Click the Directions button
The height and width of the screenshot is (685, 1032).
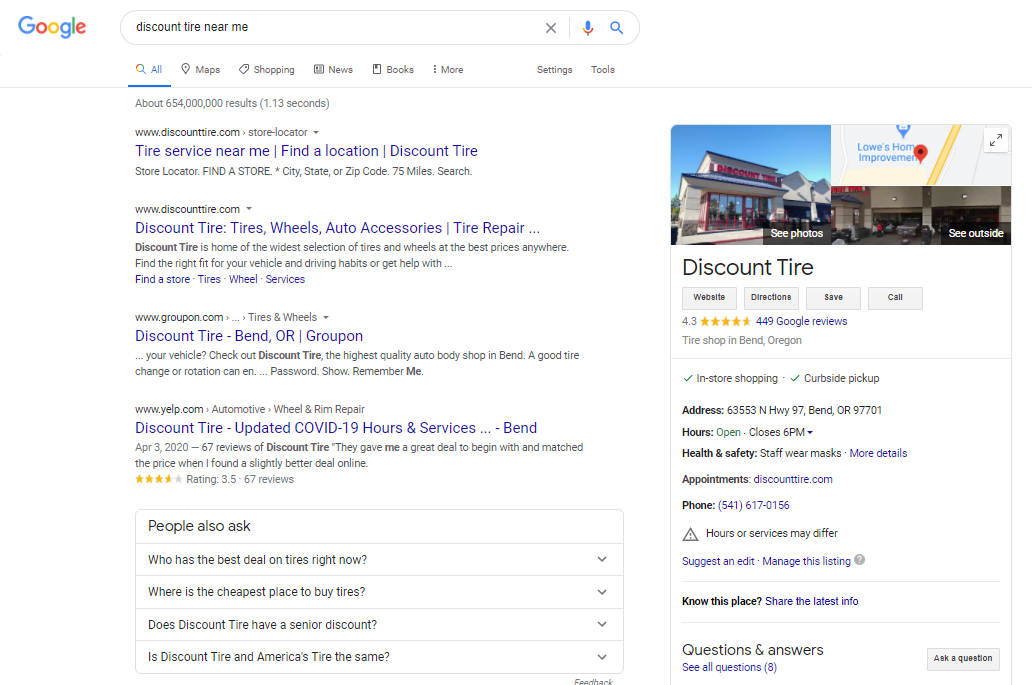(x=771, y=297)
